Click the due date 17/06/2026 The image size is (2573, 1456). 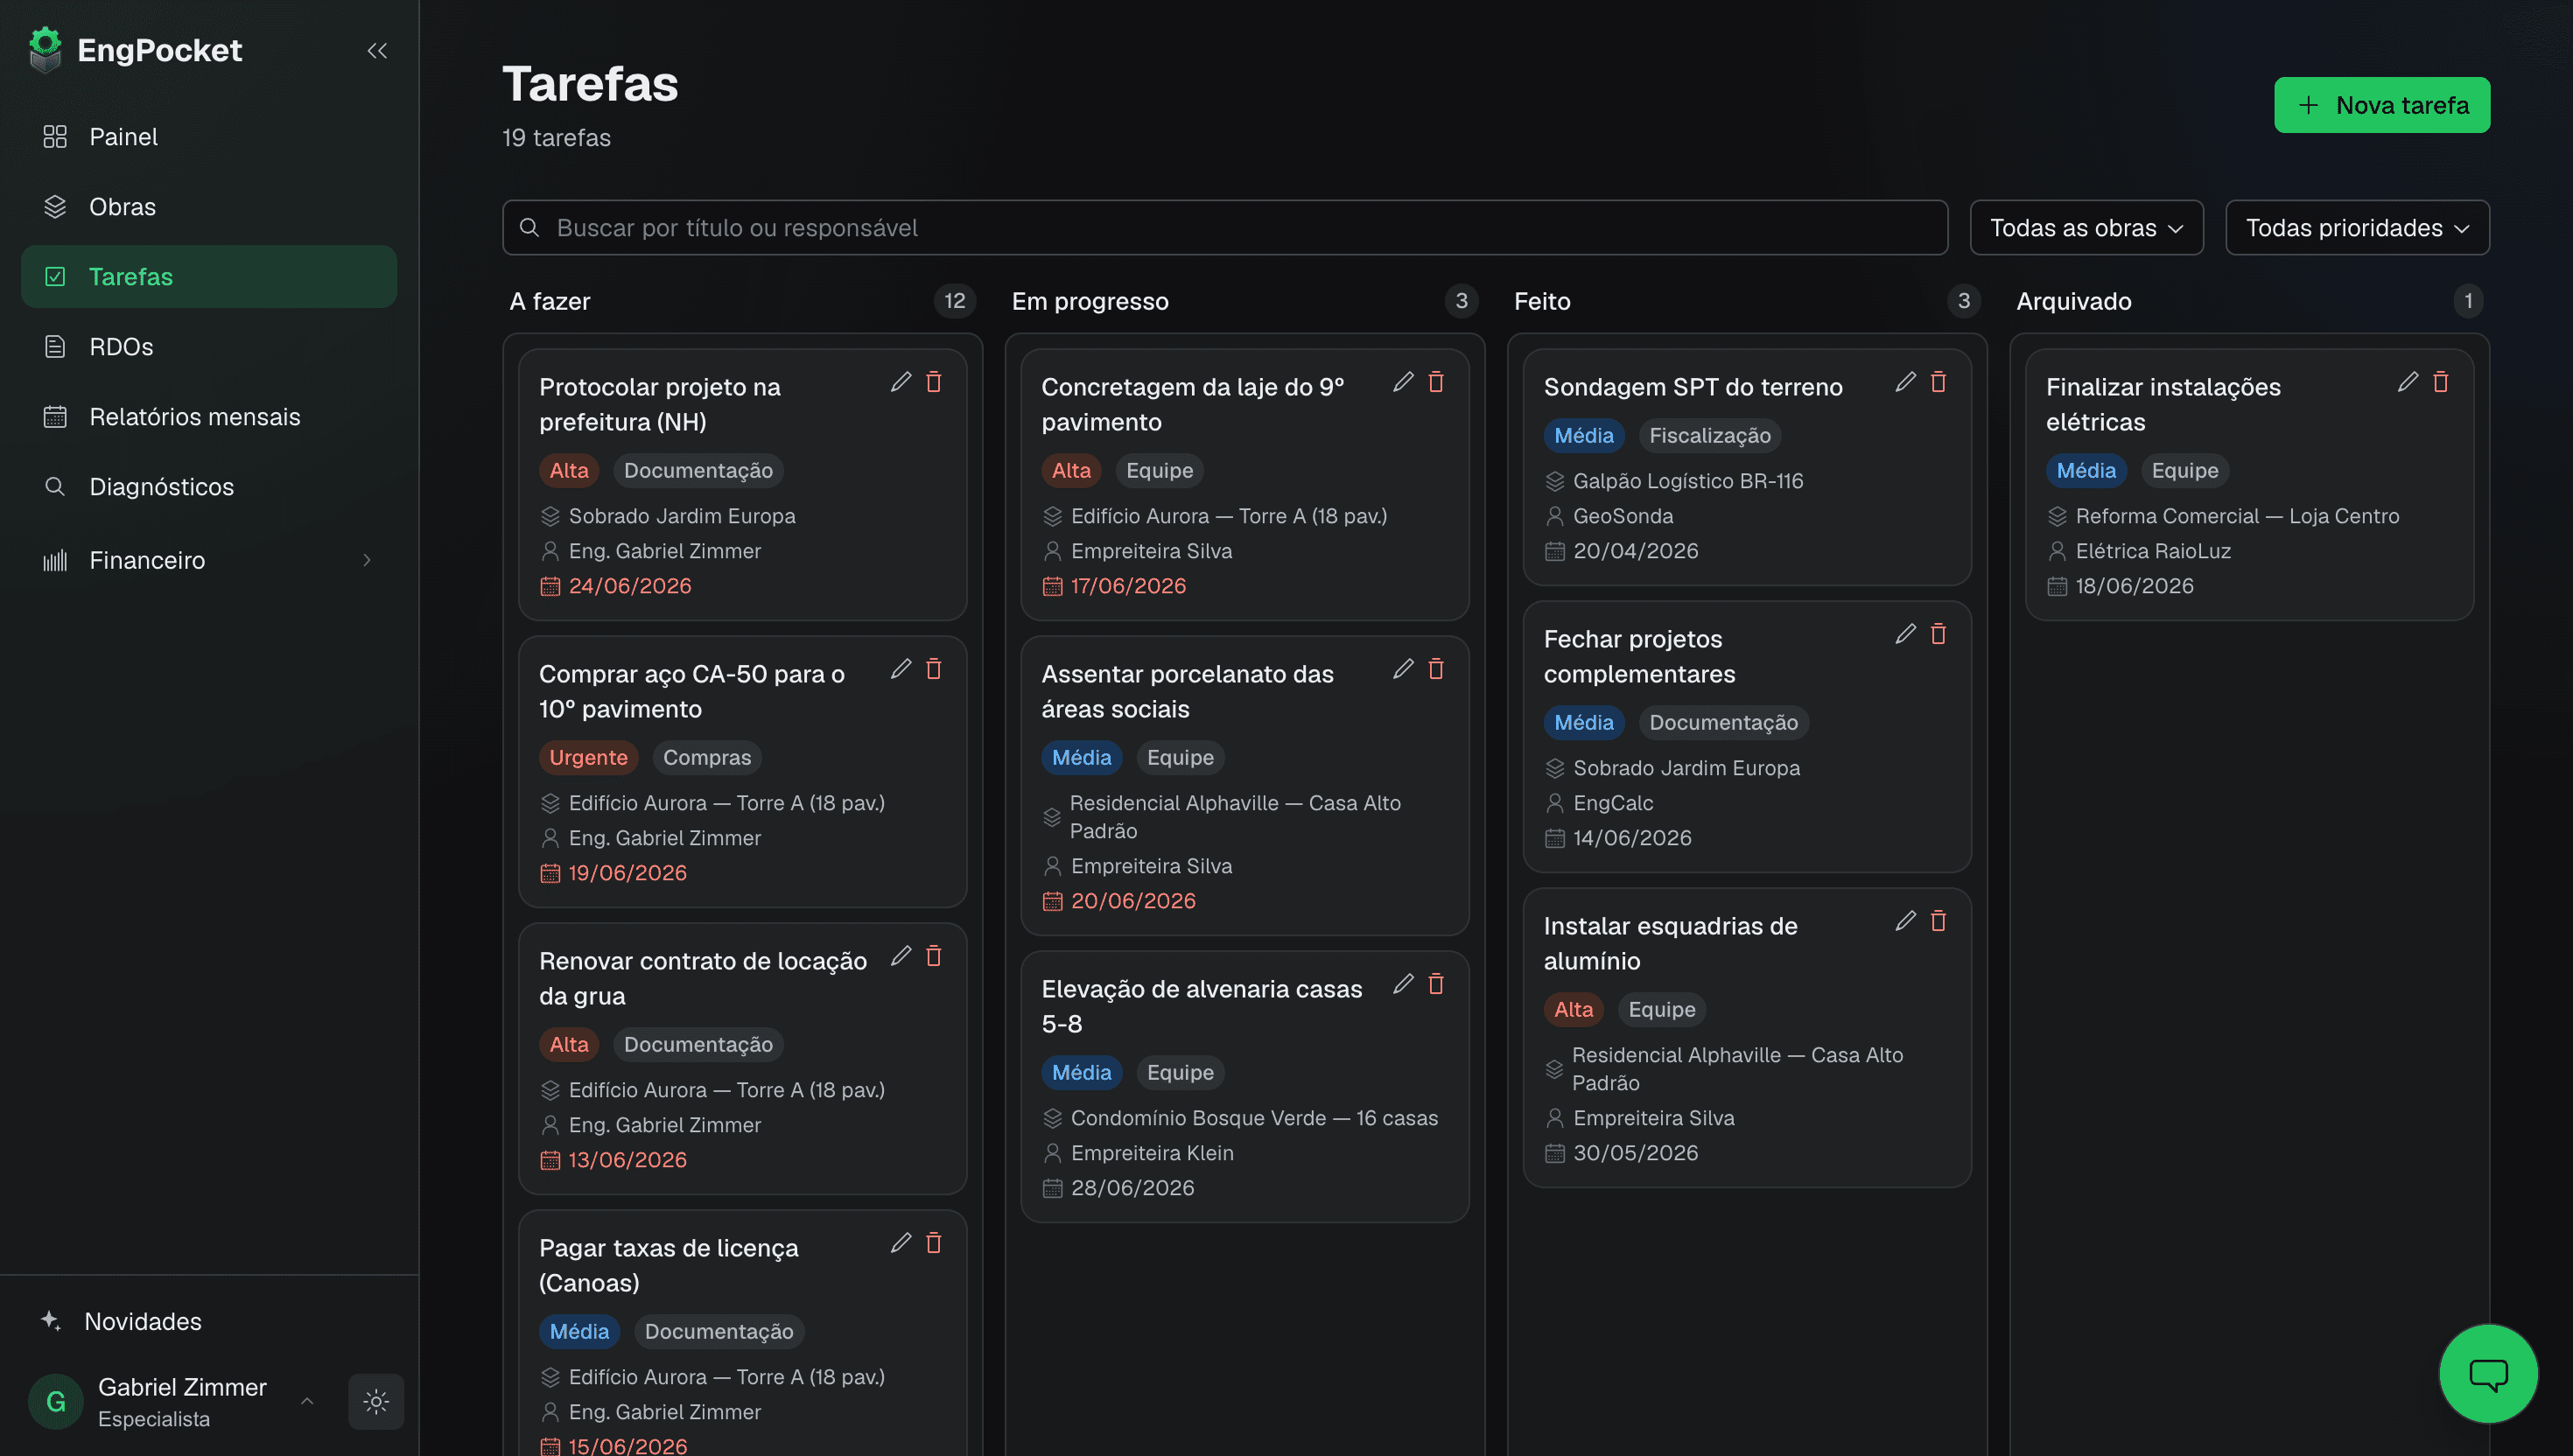pyautogui.click(x=1128, y=586)
